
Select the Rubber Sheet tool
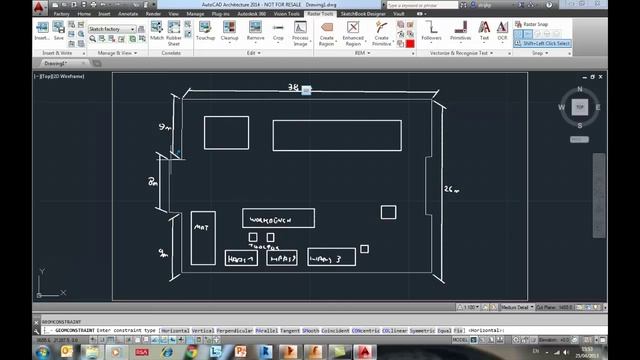tap(173, 33)
